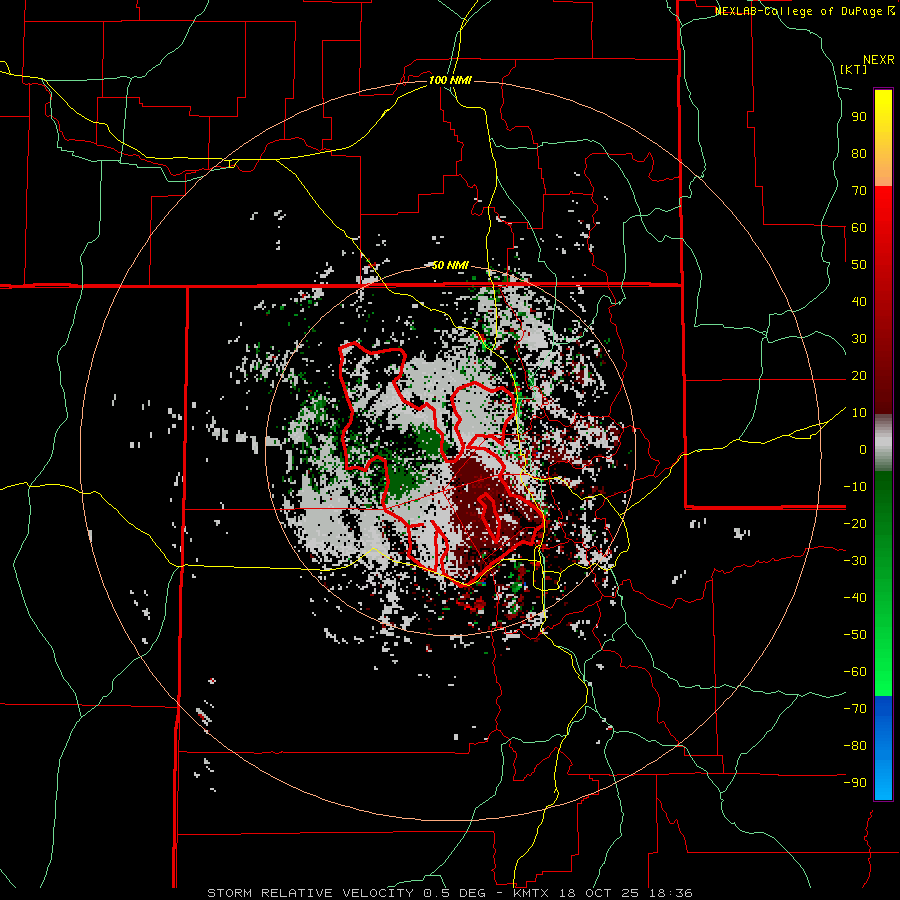This screenshot has height=900, width=900.
Task: Select the -10 value on velocity scale
Action: point(855,487)
